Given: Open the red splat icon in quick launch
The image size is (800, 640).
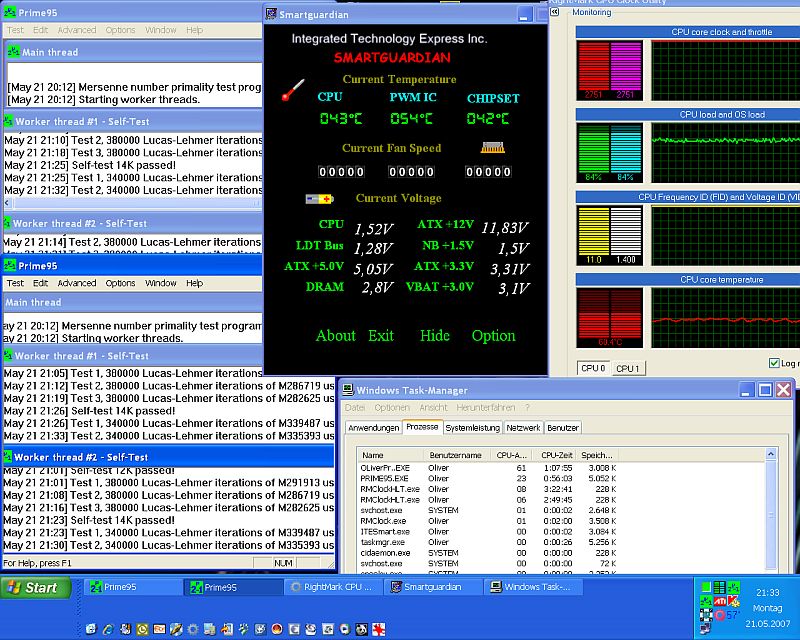Looking at the screenshot, I should point(379,629).
